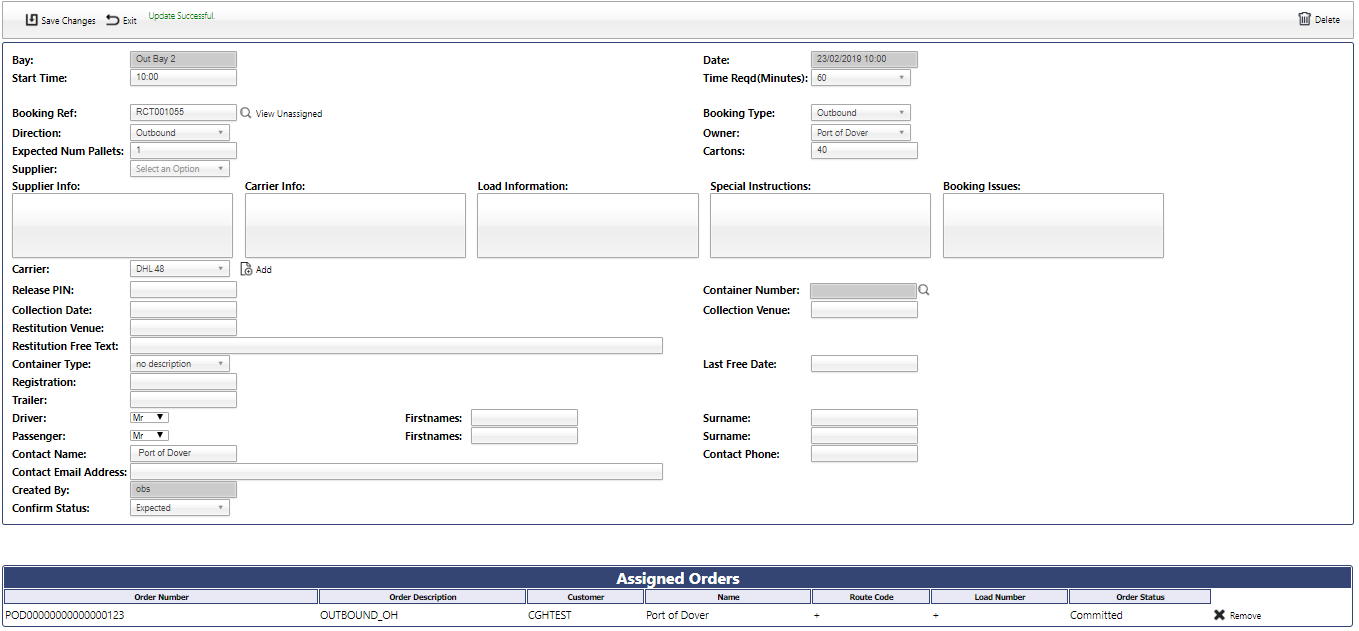Click the Start Time field
This screenshot has width=1359, height=631.
pos(183,77)
